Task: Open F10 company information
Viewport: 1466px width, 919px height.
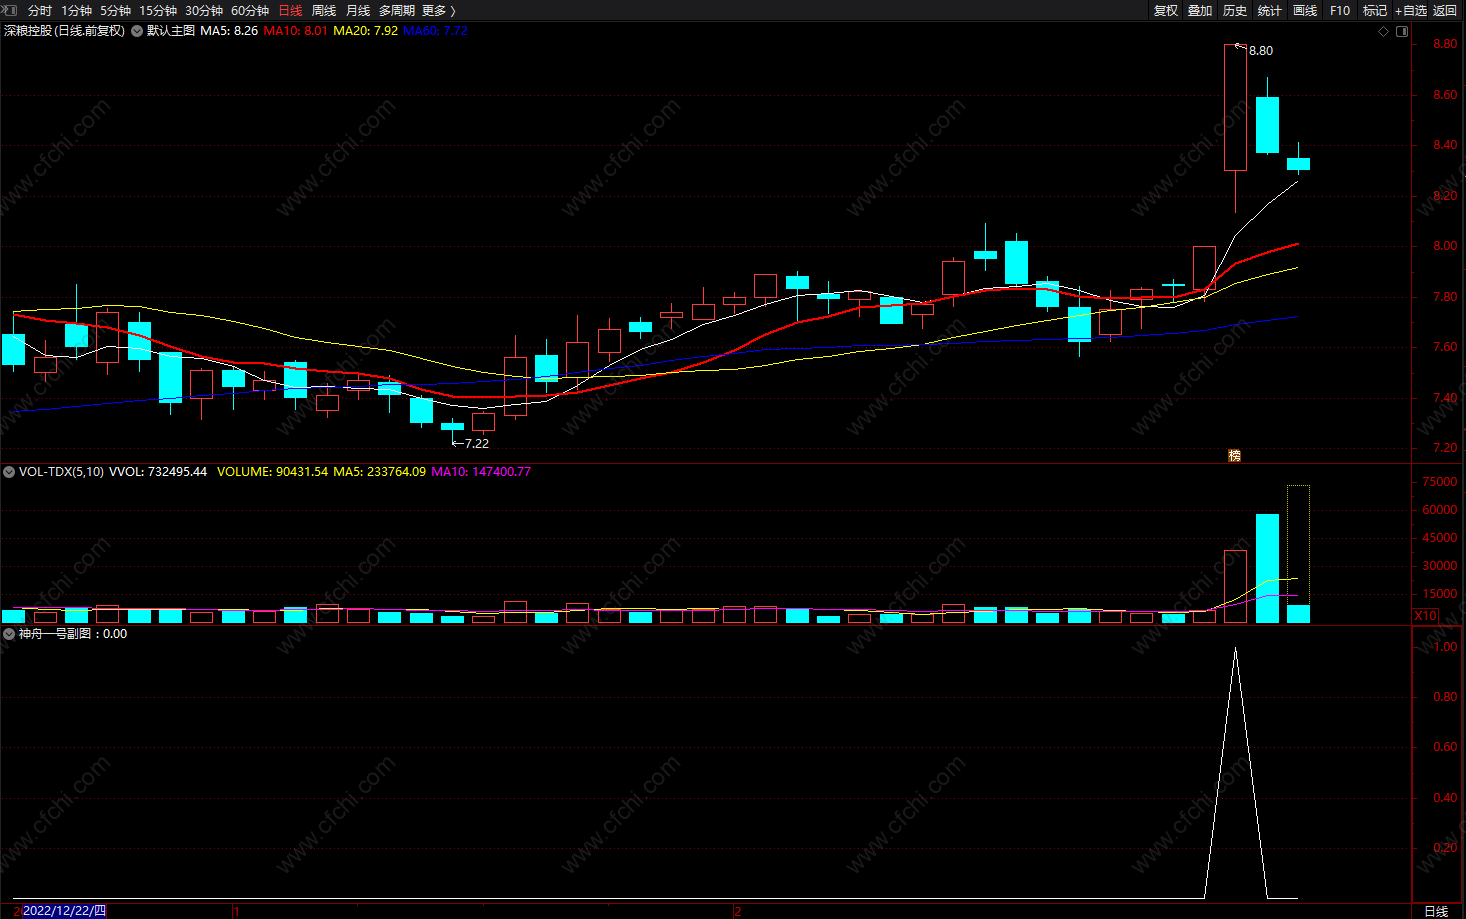Action: tap(1340, 10)
